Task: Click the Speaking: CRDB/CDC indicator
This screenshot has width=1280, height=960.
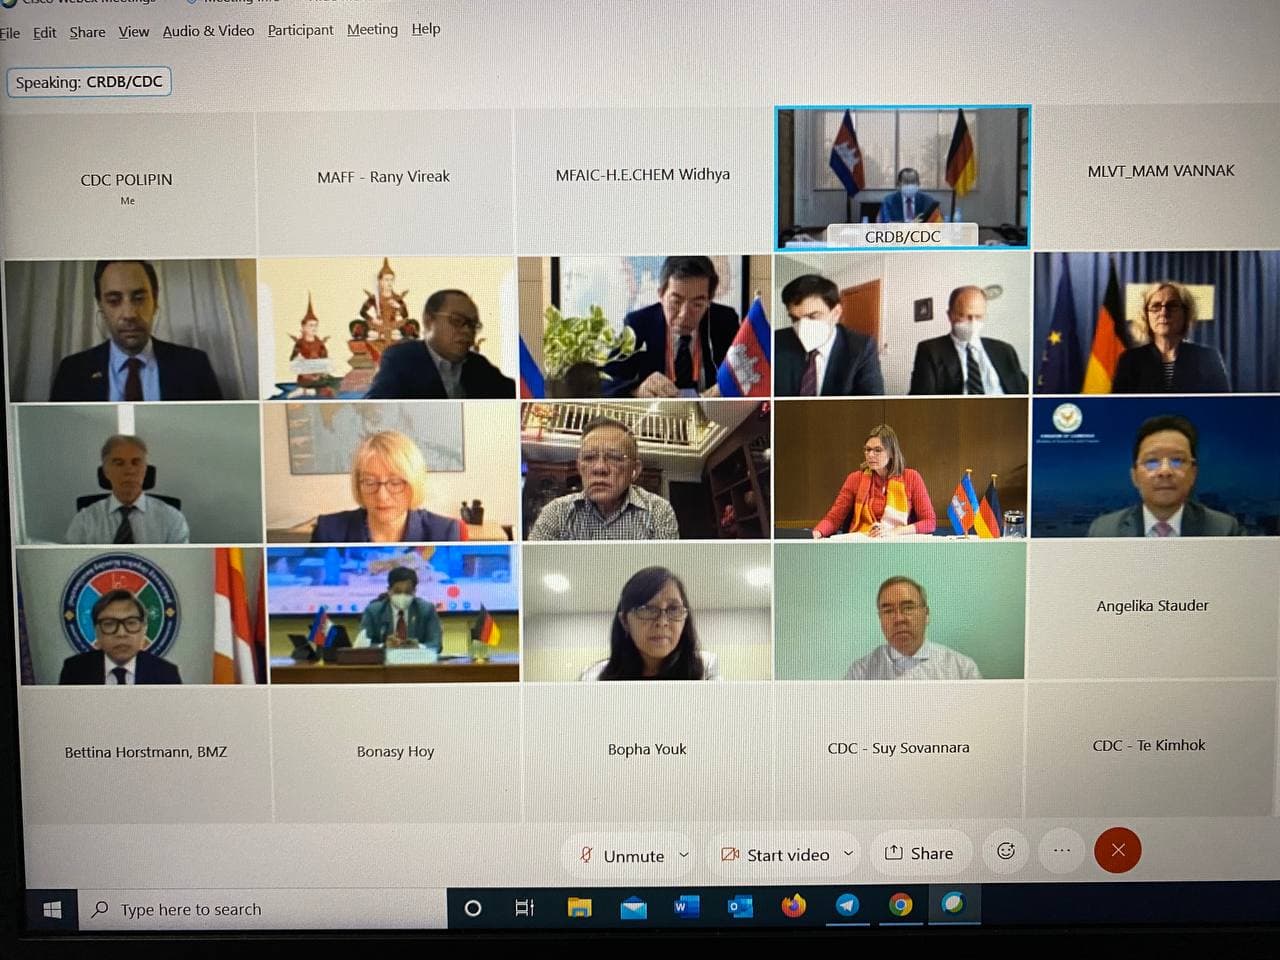Action: (89, 82)
